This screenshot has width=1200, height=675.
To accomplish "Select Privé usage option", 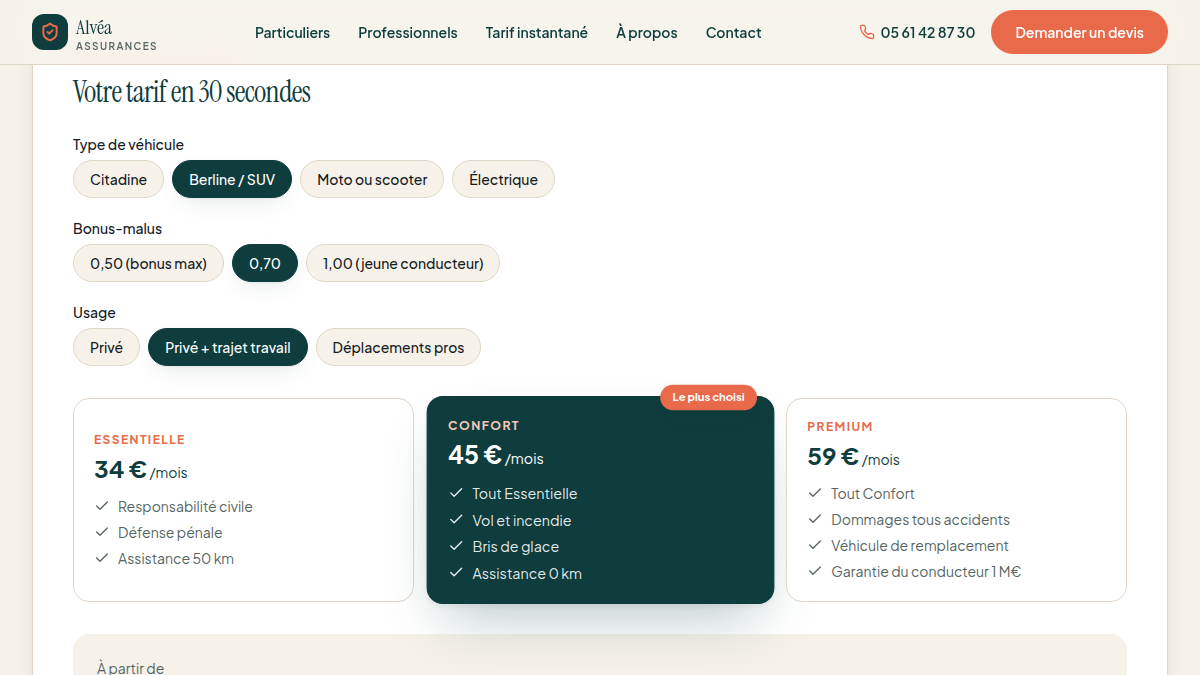I will click(x=106, y=347).
